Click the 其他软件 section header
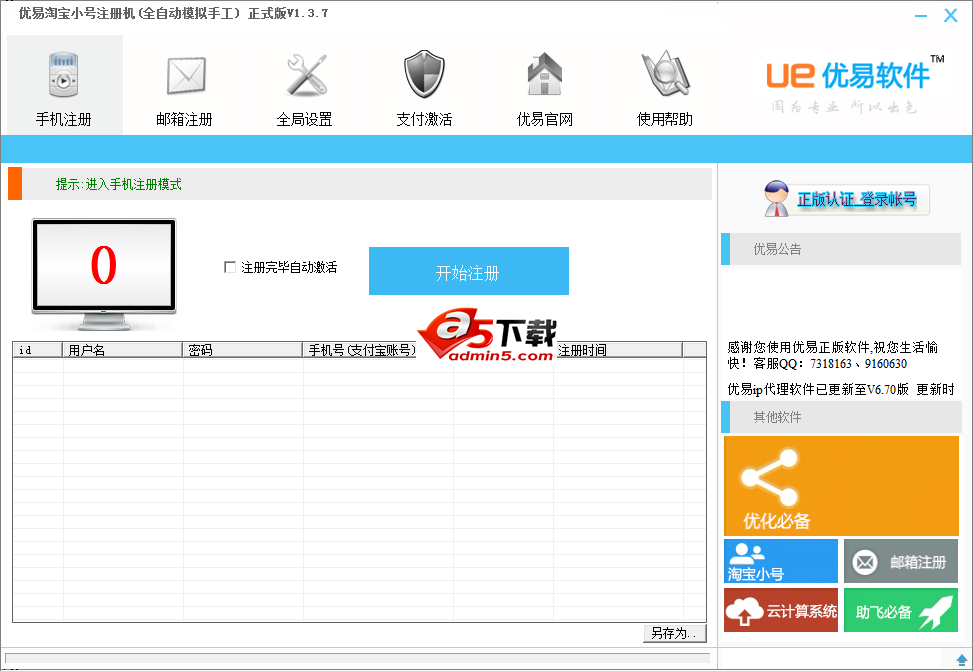Screen dimensions: 973x671 841,417
